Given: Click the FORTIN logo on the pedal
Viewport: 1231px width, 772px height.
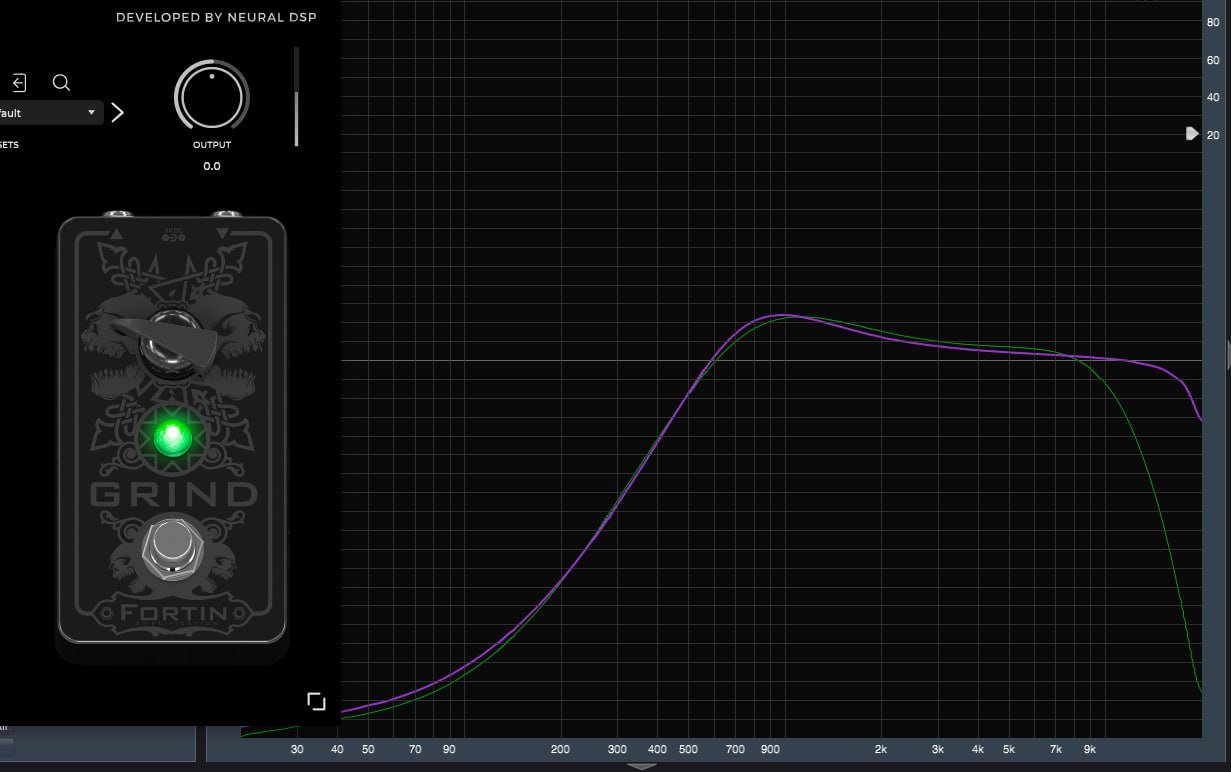Looking at the screenshot, I should (x=174, y=613).
